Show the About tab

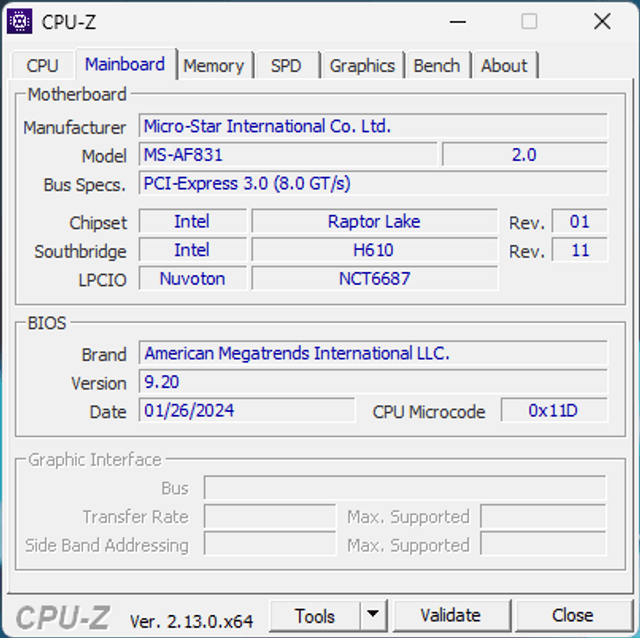tap(504, 65)
